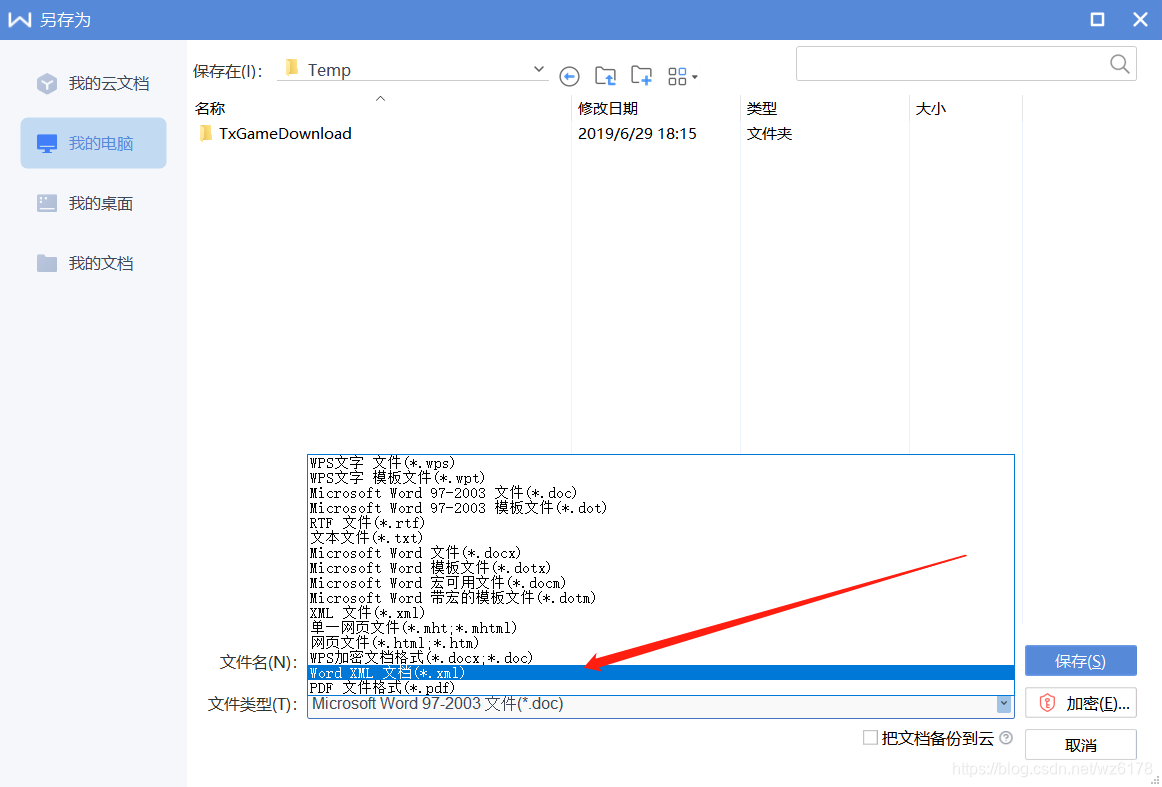Choose PDF 文件格式(*.pdf) format

(x=660, y=688)
